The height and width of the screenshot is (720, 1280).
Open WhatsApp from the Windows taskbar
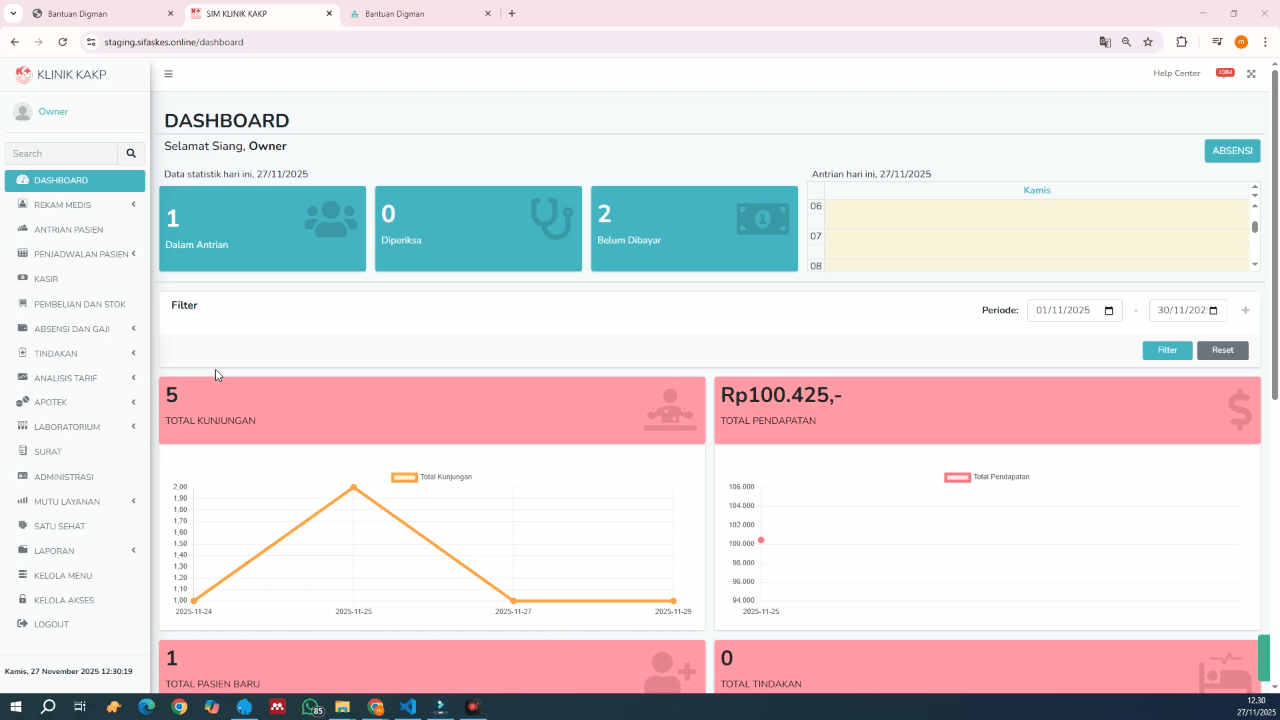pos(310,707)
